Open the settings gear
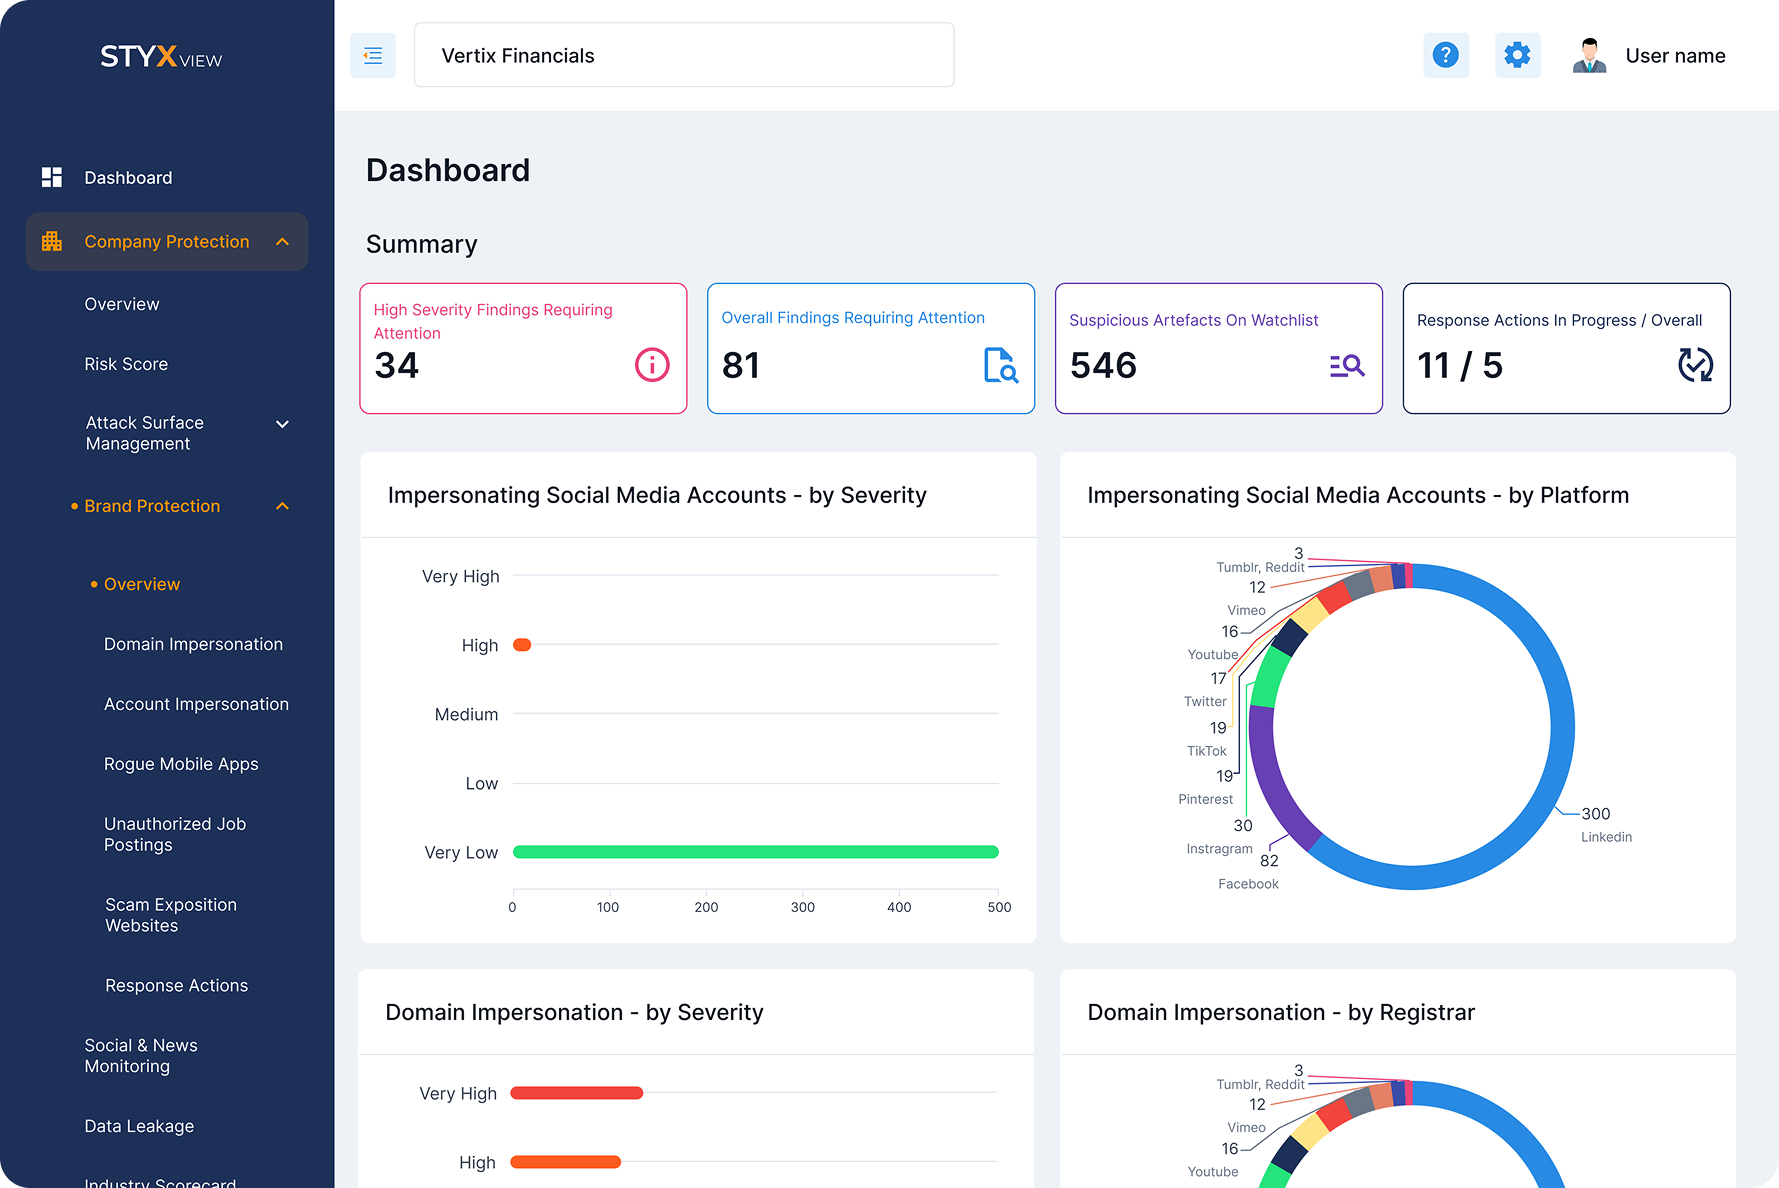Viewport: 1779px width, 1188px height. [1517, 55]
